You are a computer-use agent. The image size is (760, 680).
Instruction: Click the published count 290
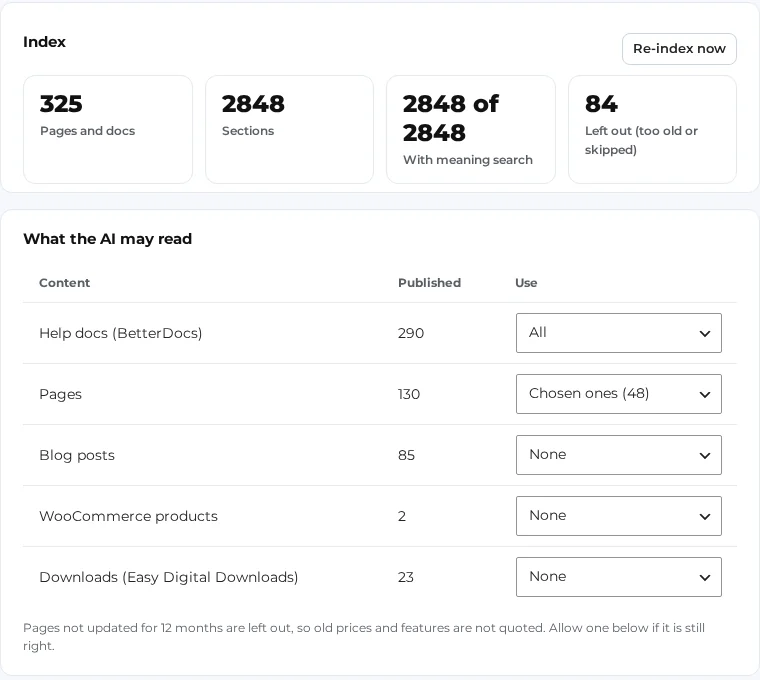coord(411,333)
